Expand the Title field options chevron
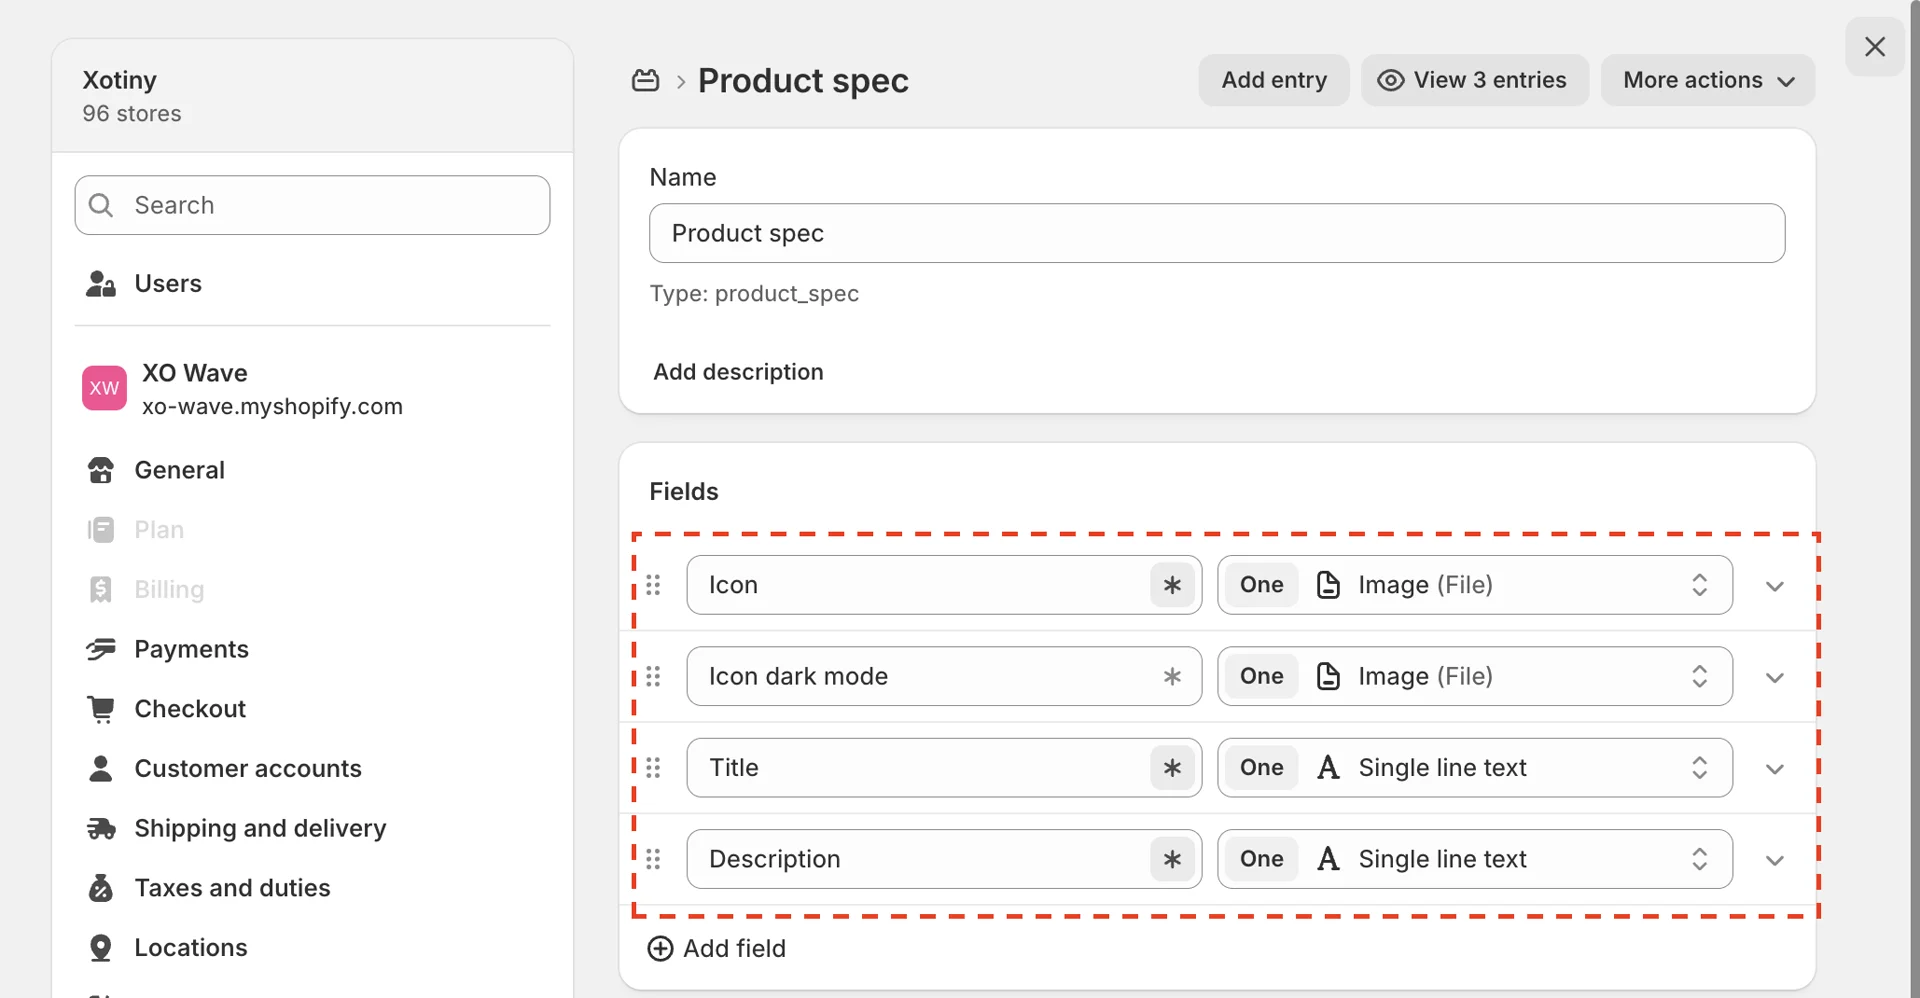Image resolution: width=1920 pixels, height=998 pixels. 1775,769
